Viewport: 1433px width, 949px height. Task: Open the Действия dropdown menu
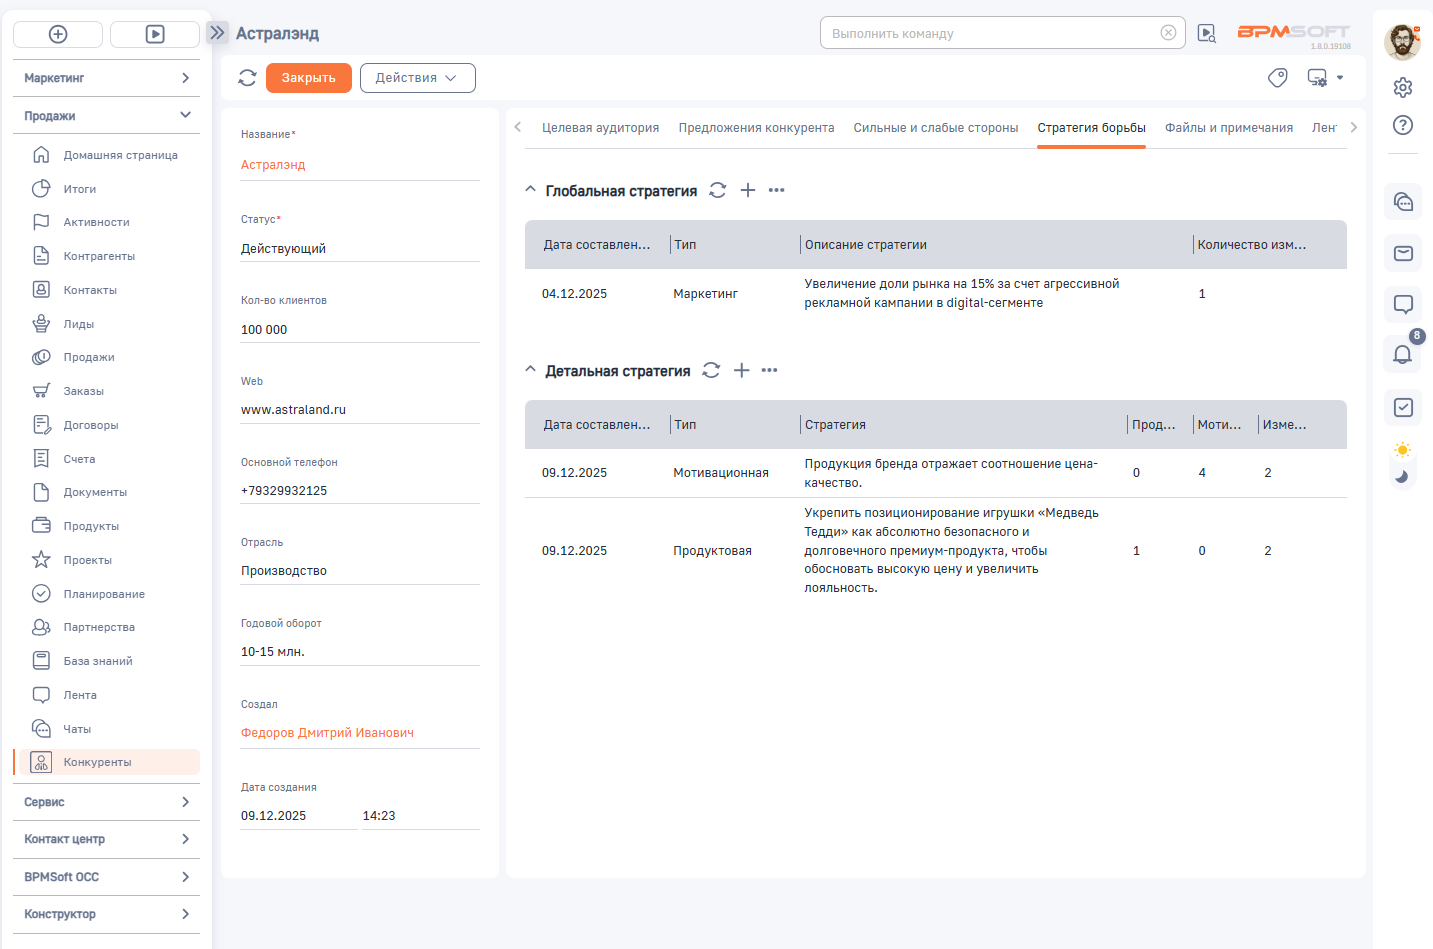pos(417,78)
